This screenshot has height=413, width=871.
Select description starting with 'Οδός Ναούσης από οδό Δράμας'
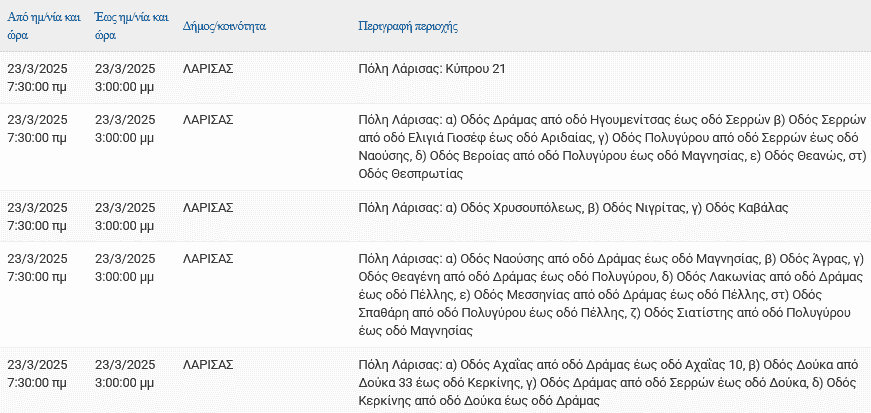pos(610,295)
